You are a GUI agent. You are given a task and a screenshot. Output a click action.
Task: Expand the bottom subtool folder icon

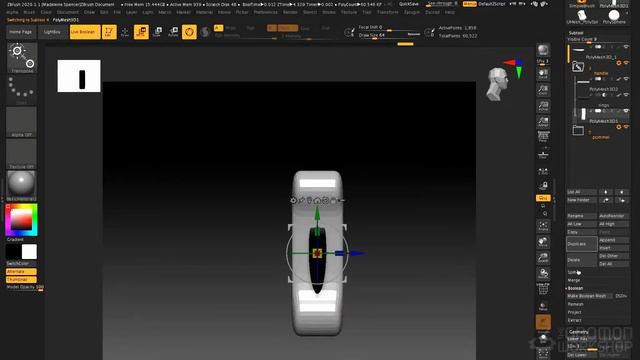tap(578, 130)
